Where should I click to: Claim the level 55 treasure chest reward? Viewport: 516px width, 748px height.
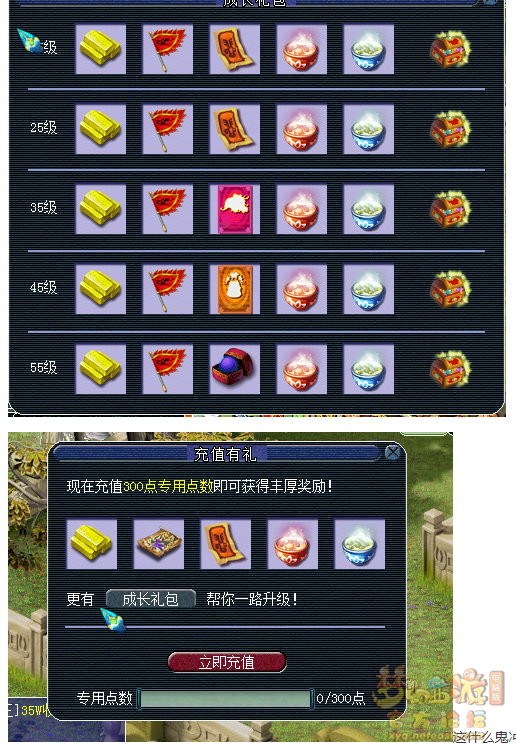pos(450,369)
